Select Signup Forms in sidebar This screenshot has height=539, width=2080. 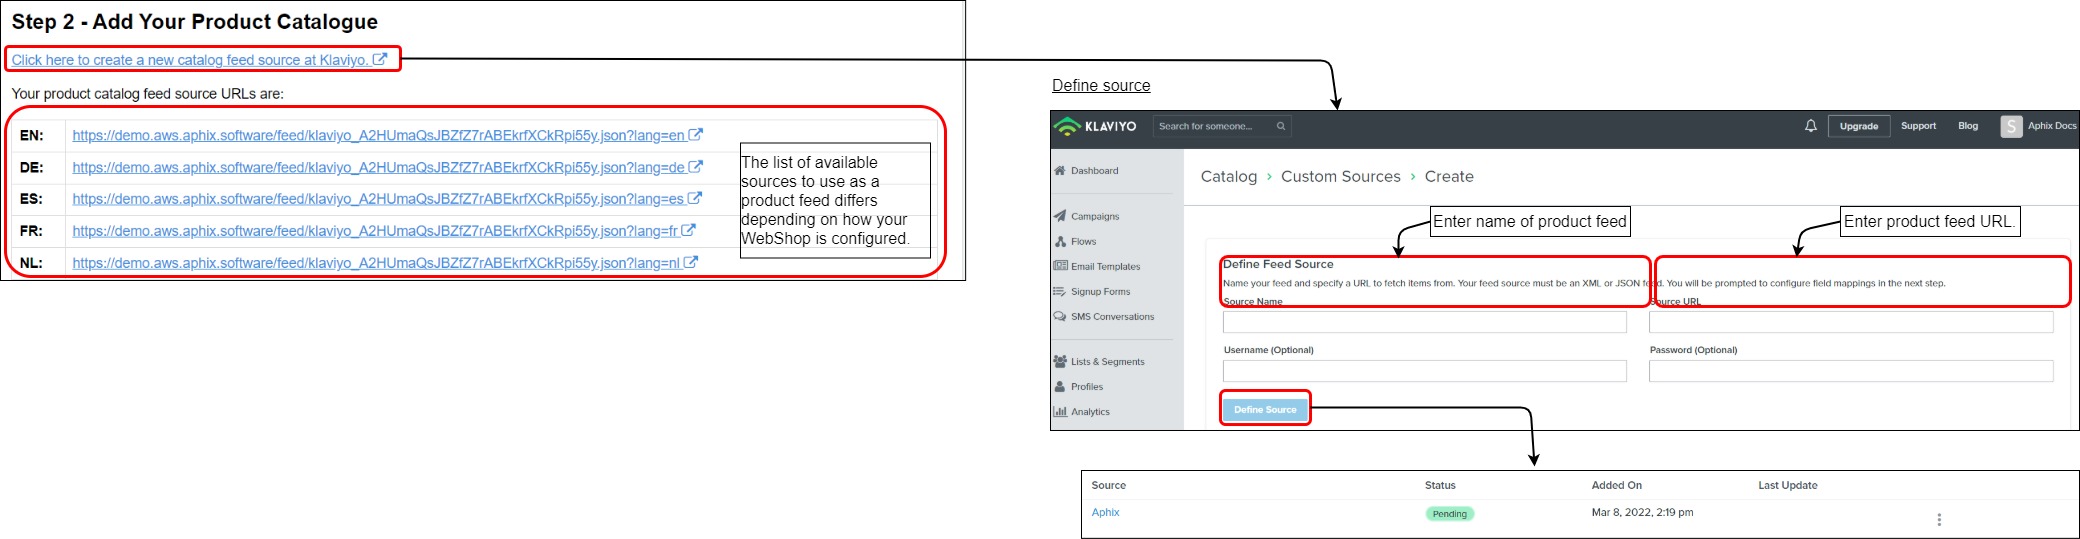click(1100, 292)
